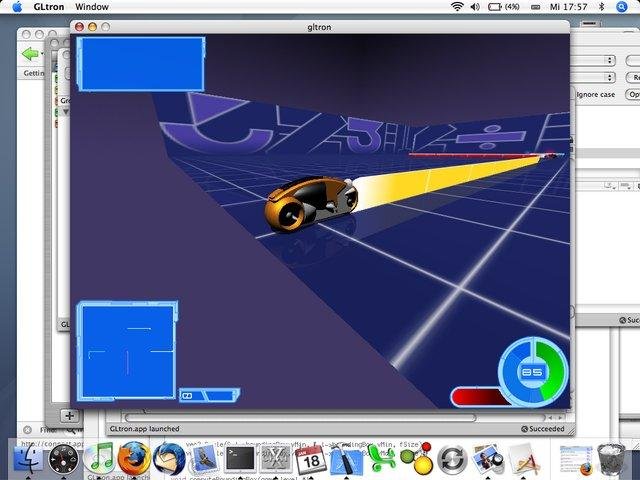Toggle the Ignore case option
The image size is (640, 480).
click(595, 94)
